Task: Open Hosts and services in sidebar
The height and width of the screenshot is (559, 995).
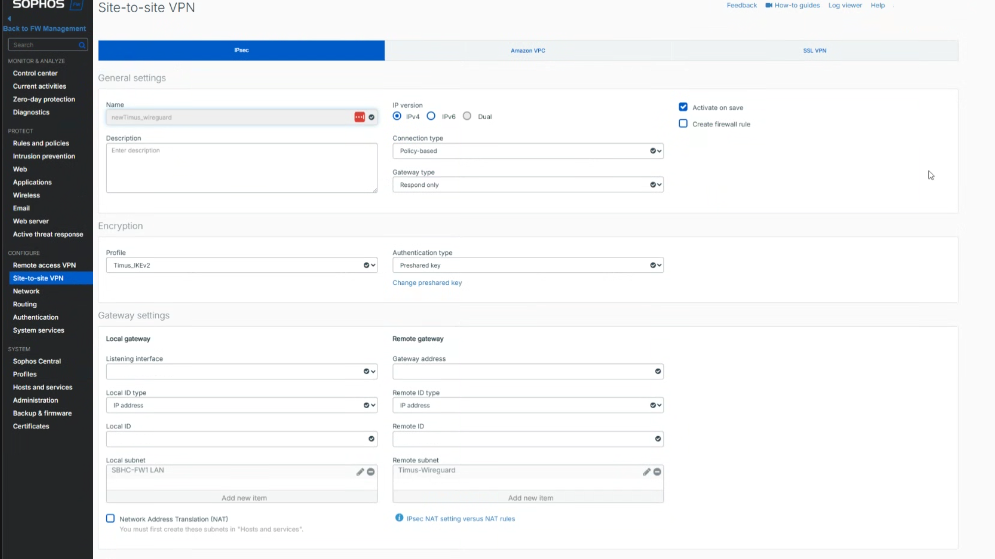Action: 43,387
